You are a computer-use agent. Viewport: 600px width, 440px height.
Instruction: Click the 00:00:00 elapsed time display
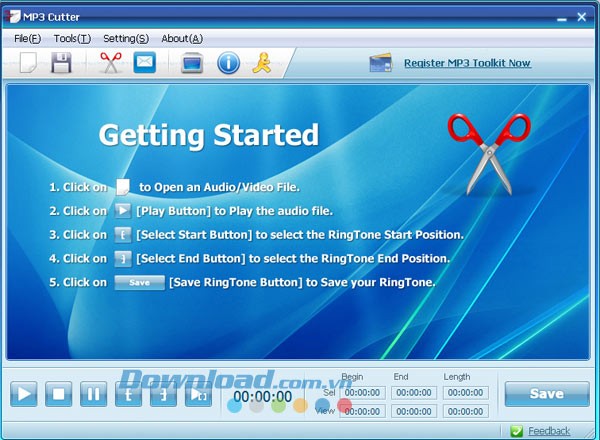(x=263, y=397)
